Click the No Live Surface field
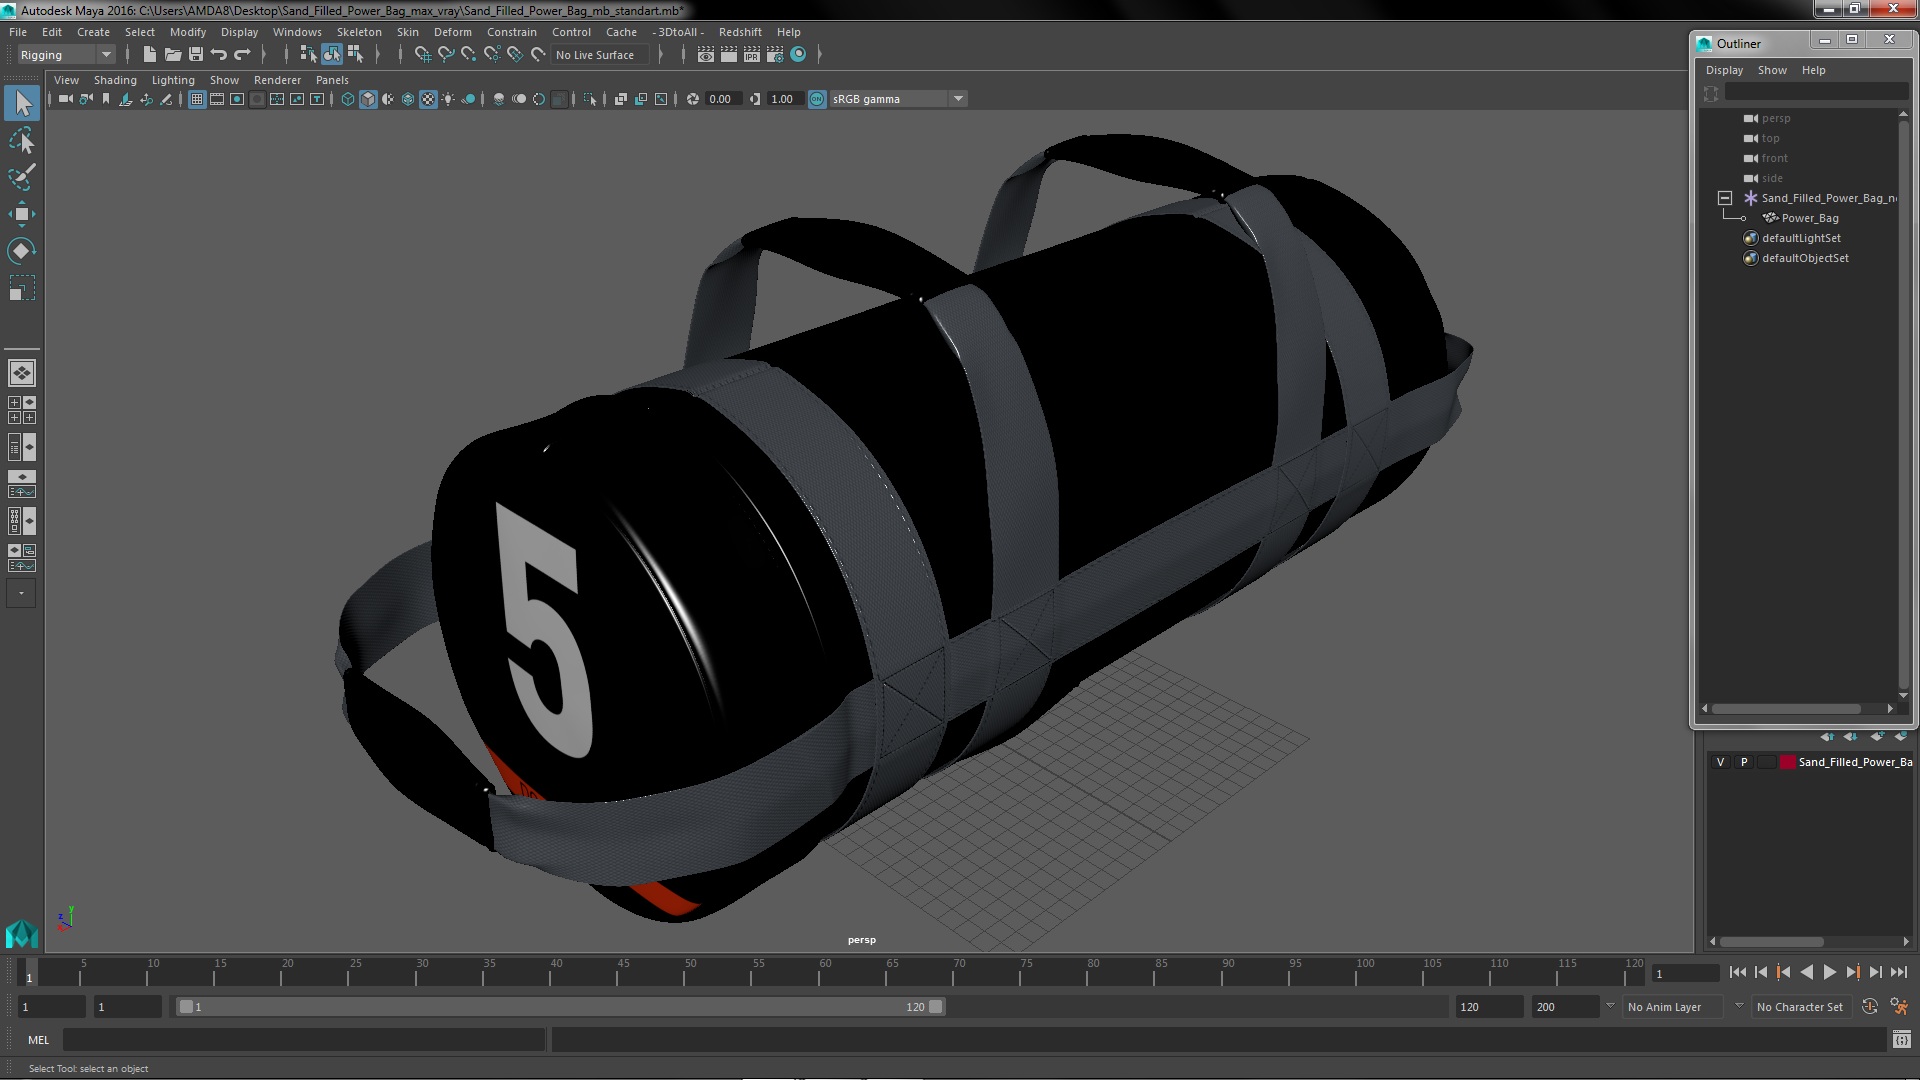The width and height of the screenshot is (1920, 1080). (596, 55)
